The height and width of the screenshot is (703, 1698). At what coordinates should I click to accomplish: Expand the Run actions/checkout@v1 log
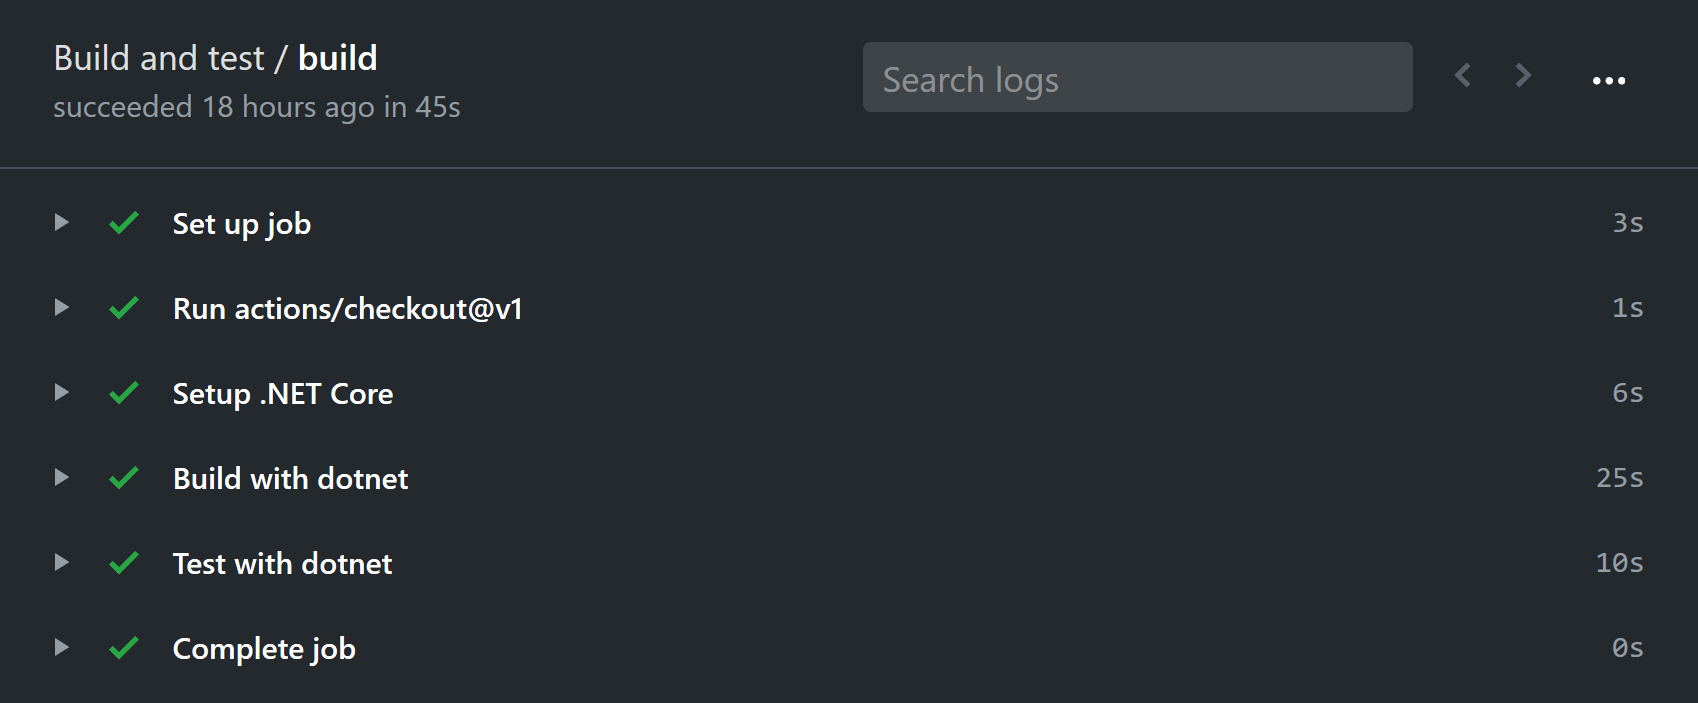point(60,308)
